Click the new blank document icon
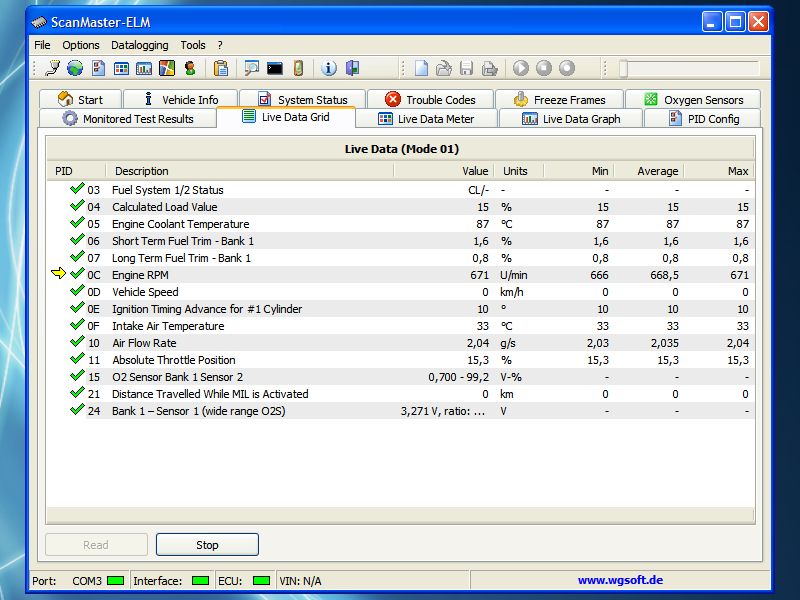 422,68
